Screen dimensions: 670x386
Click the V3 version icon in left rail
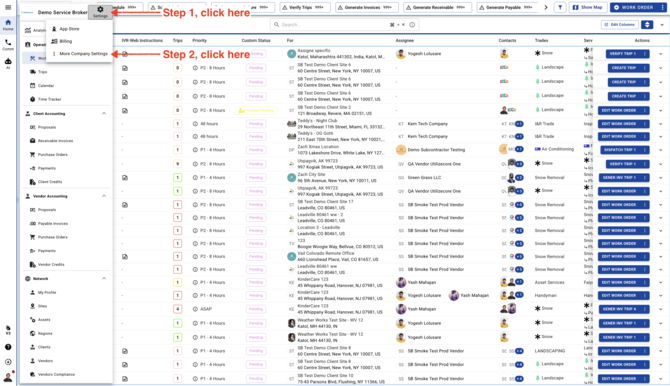point(8,330)
